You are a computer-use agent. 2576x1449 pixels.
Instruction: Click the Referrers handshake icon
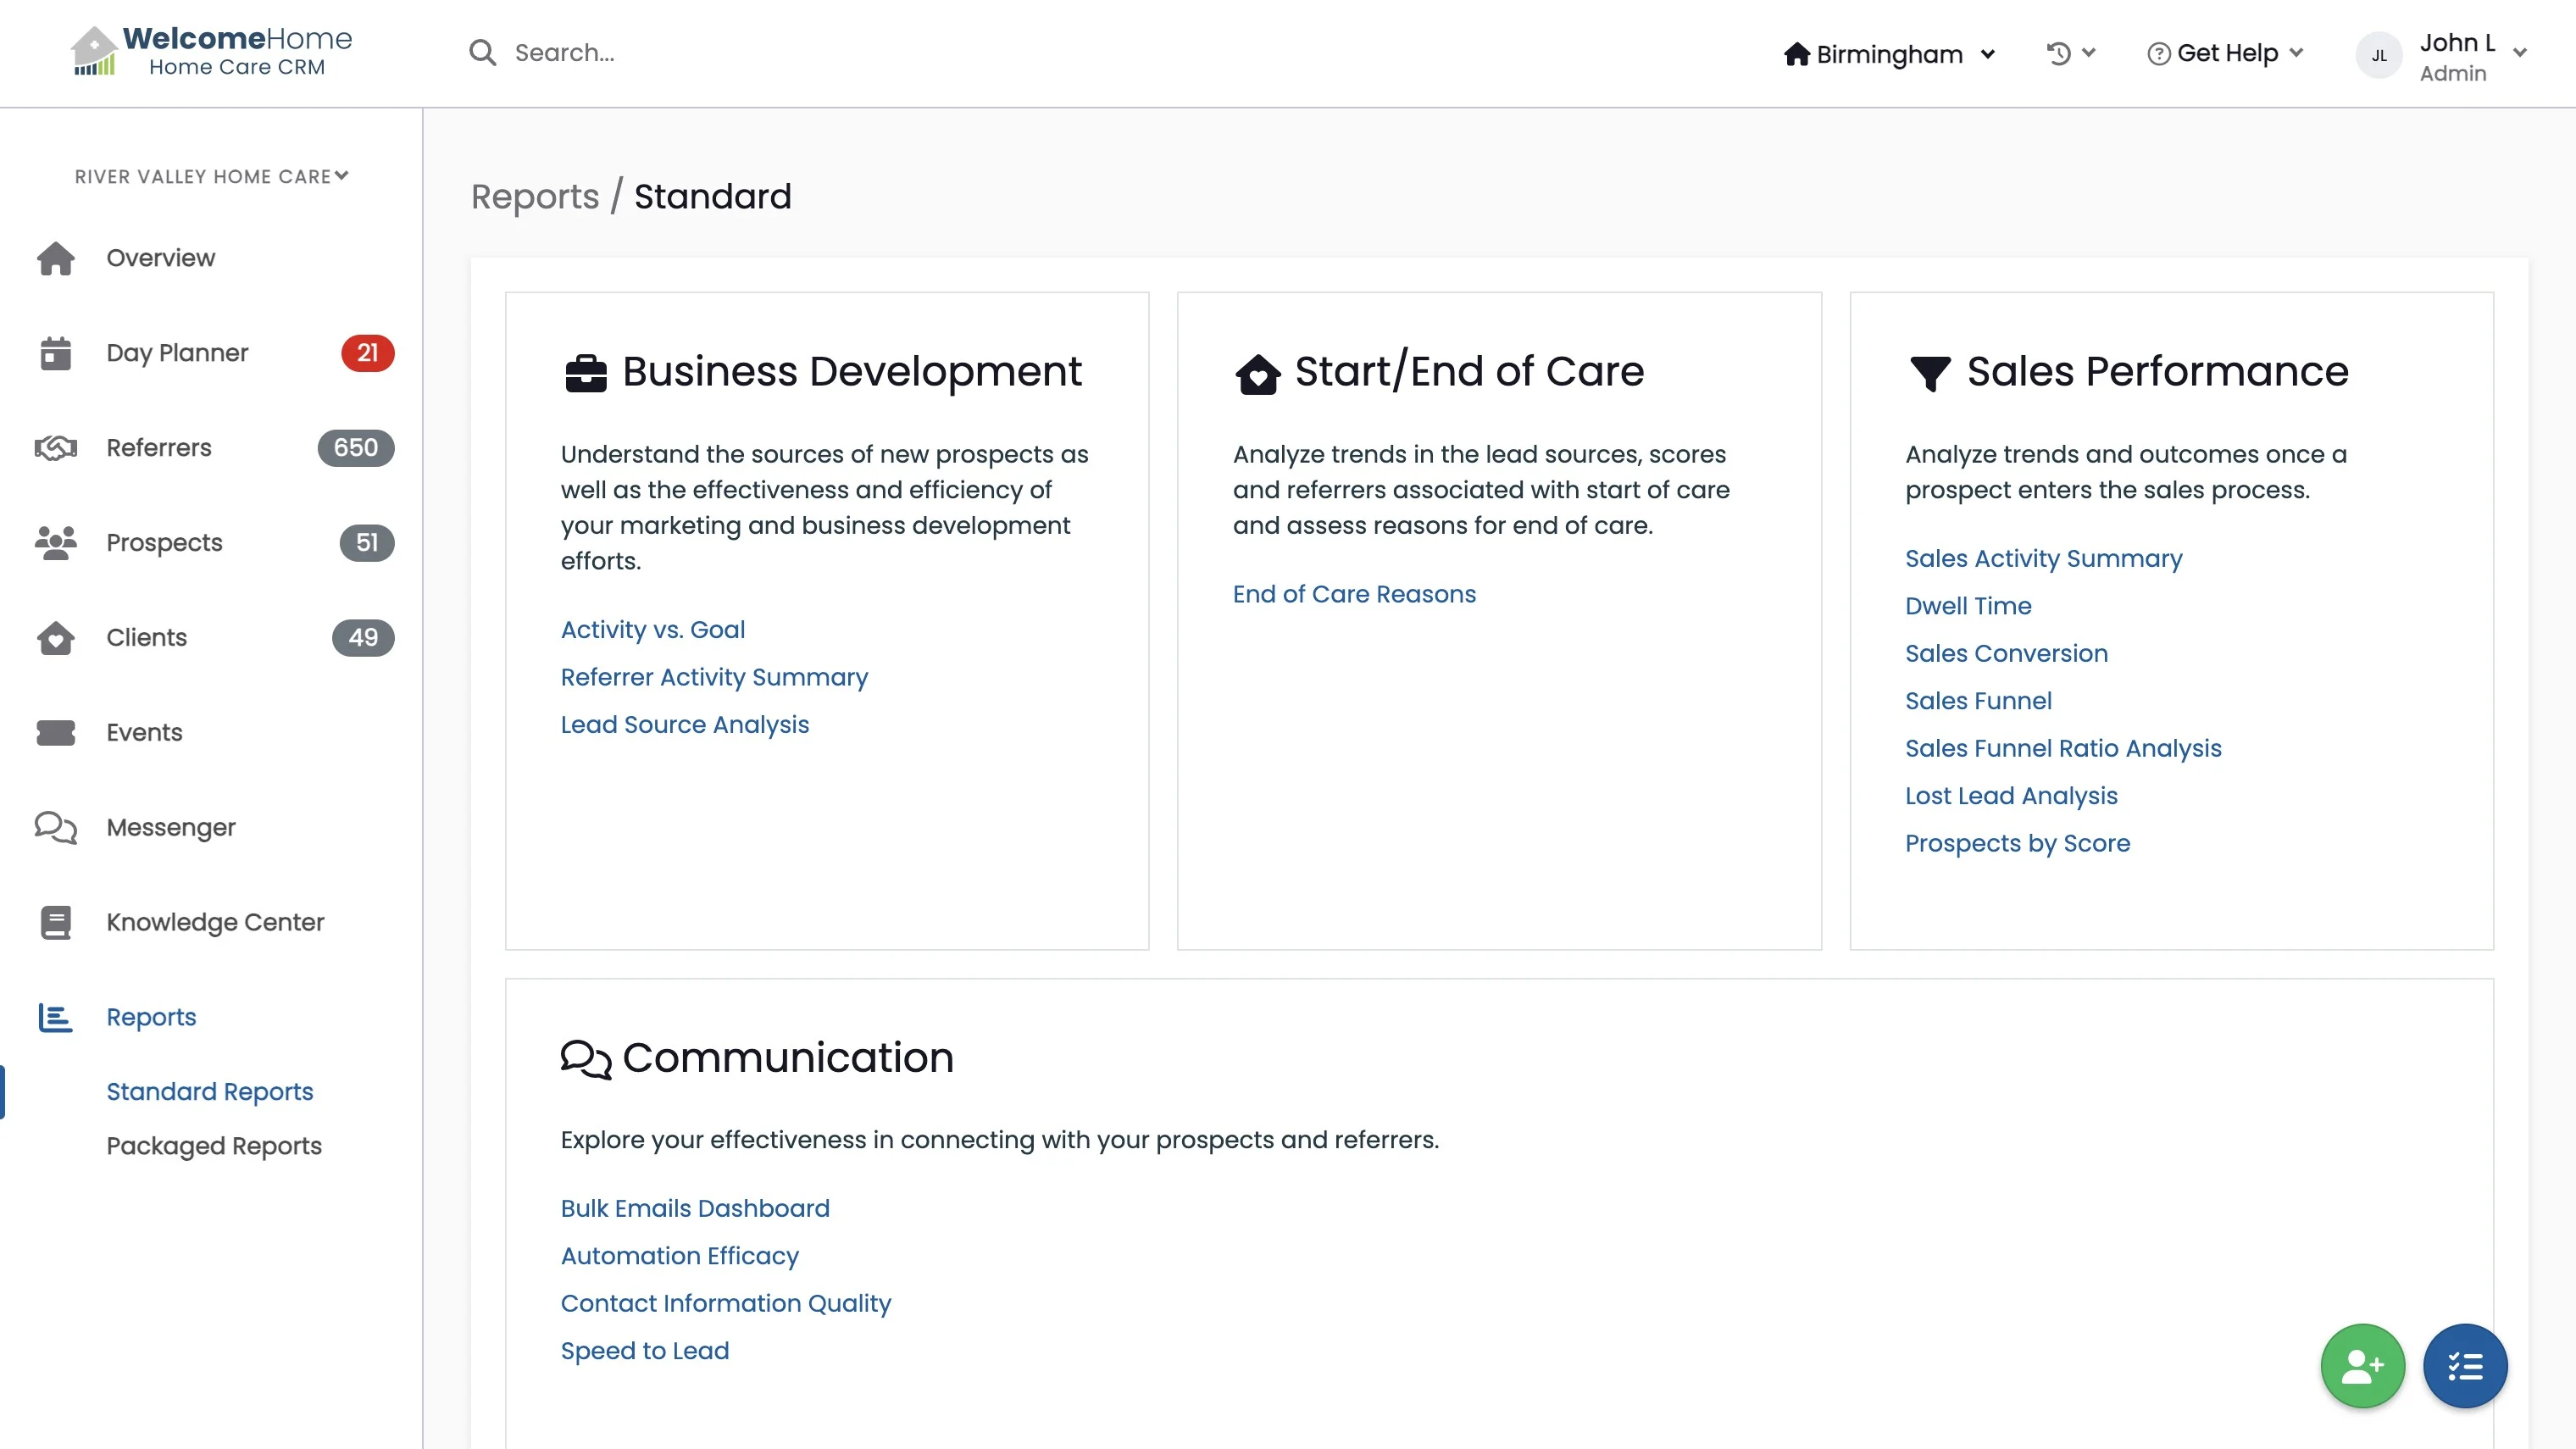click(x=55, y=448)
